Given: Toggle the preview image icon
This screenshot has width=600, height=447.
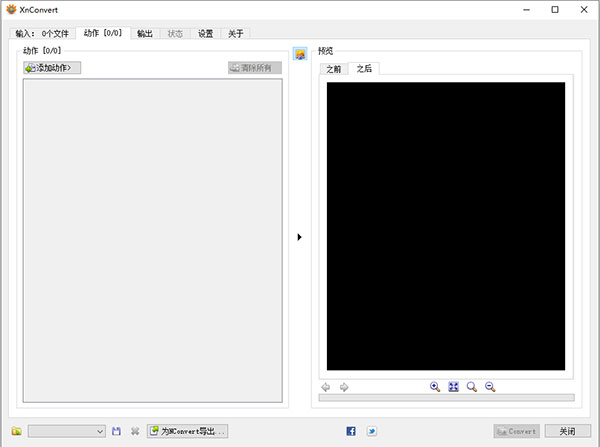Looking at the screenshot, I should pos(300,54).
